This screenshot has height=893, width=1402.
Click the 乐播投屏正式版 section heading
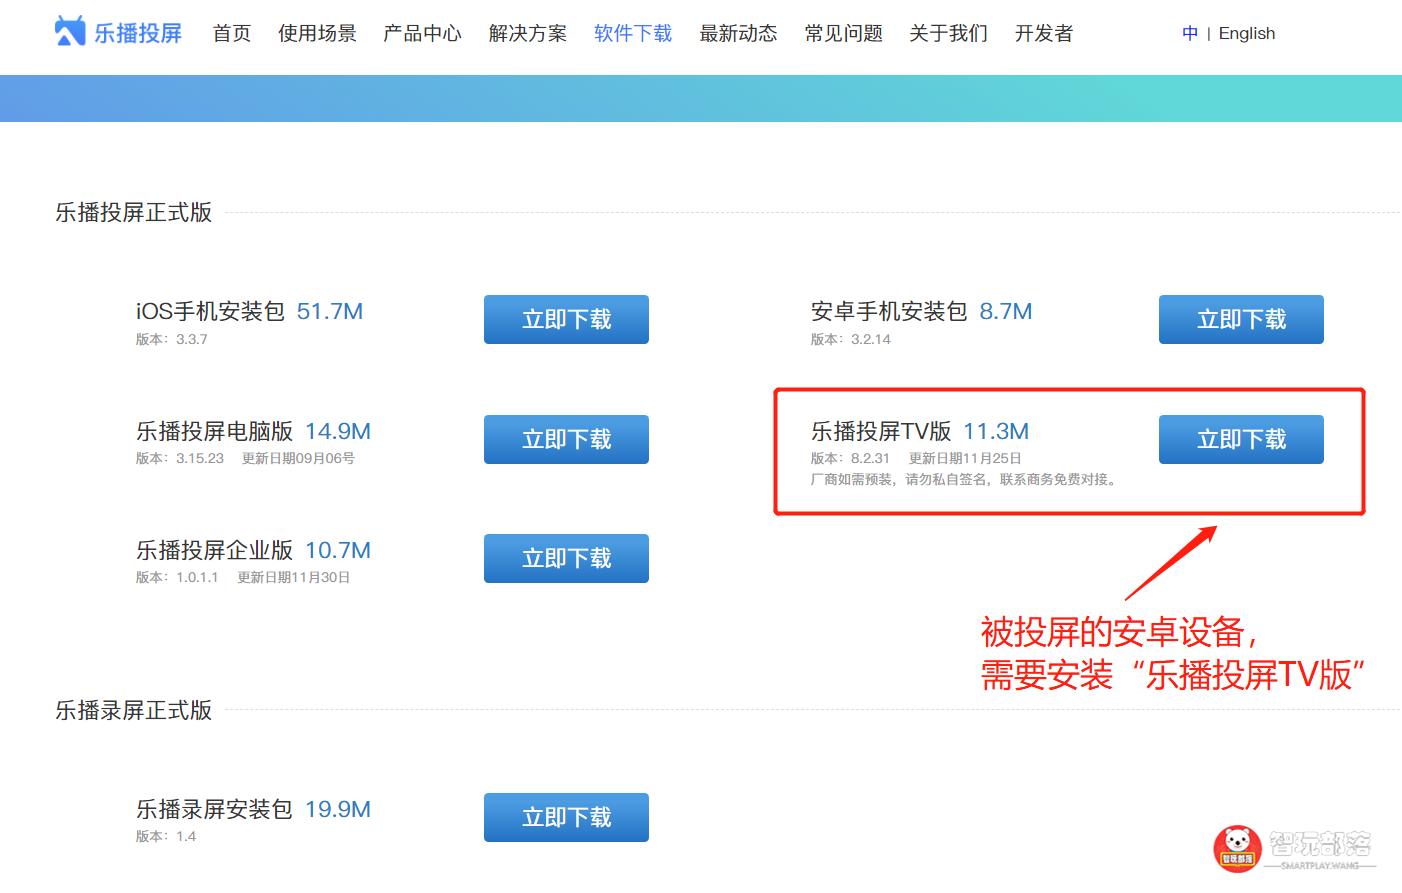[x=134, y=212]
